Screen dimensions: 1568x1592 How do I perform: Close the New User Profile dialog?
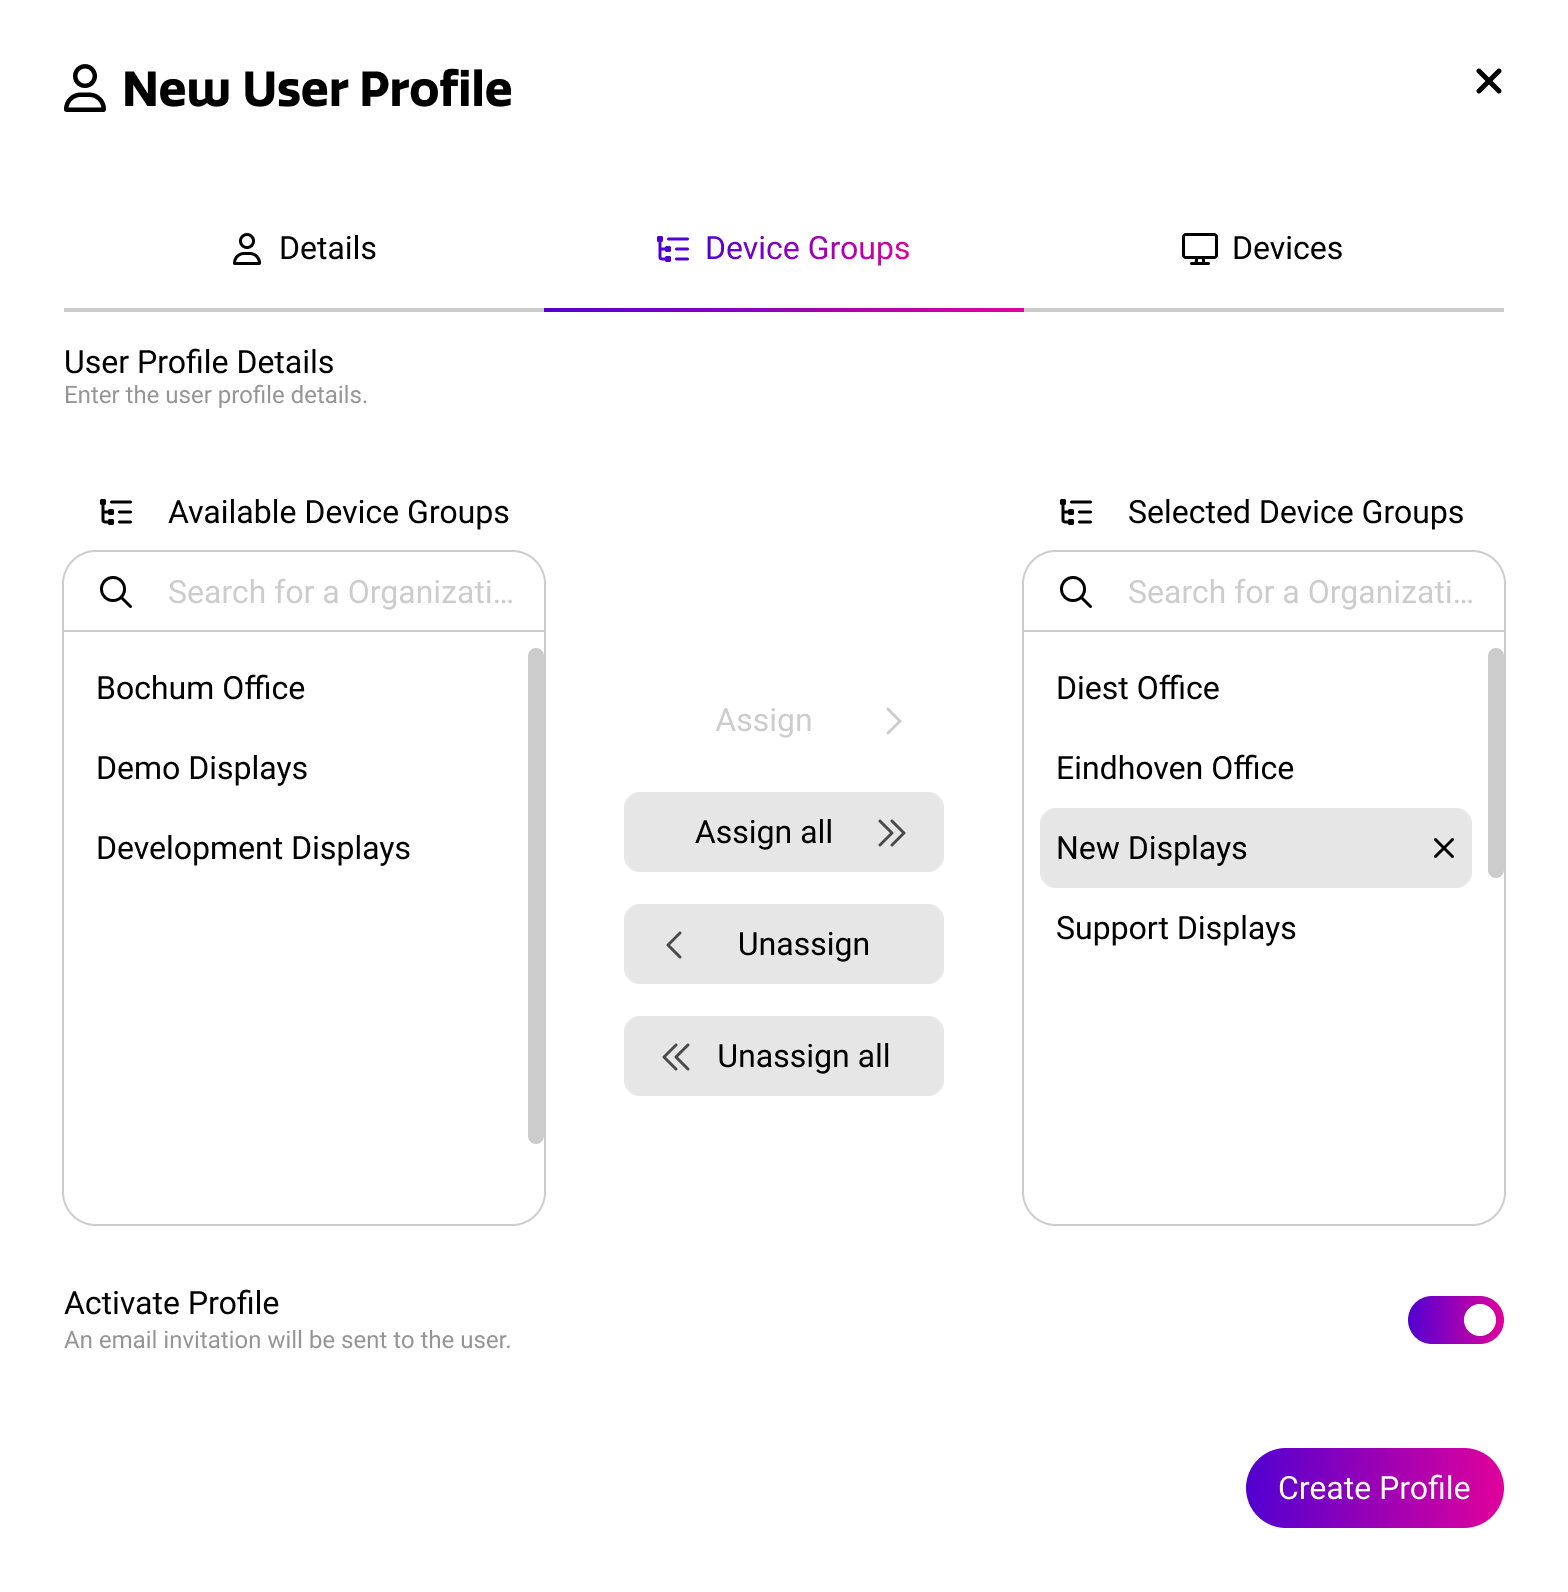tap(1489, 82)
